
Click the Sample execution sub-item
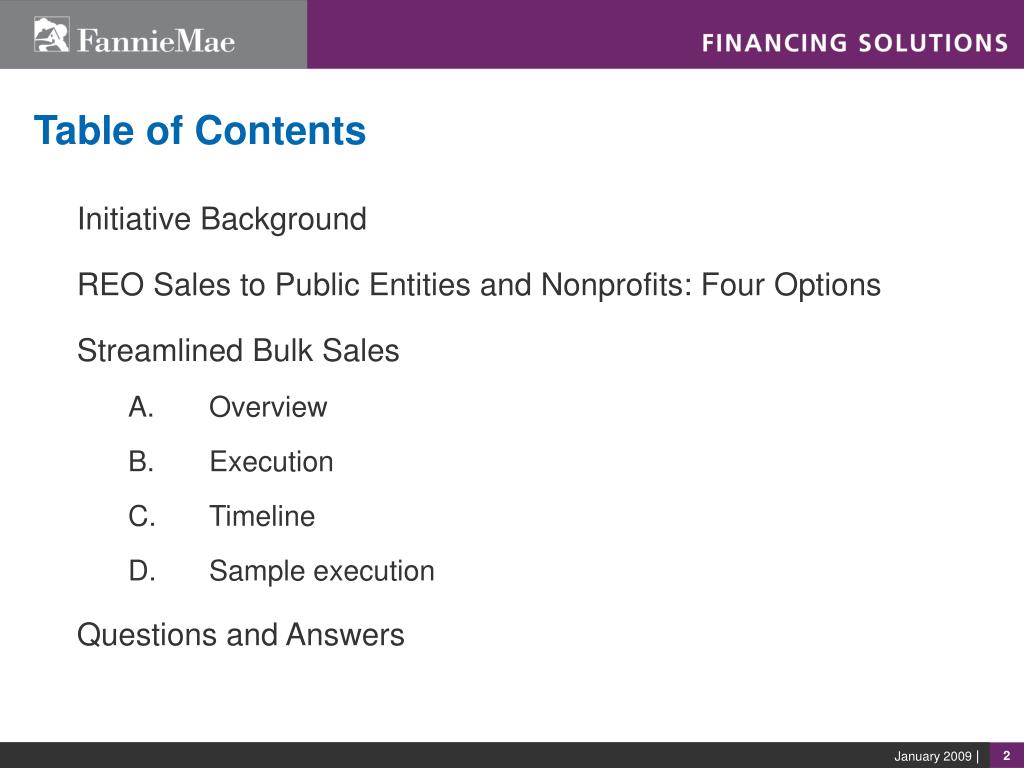click(322, 571)
